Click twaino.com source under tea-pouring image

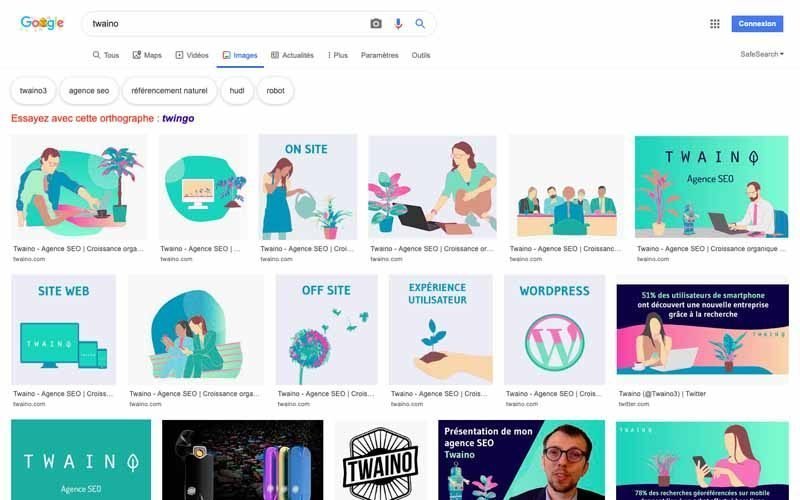point(29,259)
